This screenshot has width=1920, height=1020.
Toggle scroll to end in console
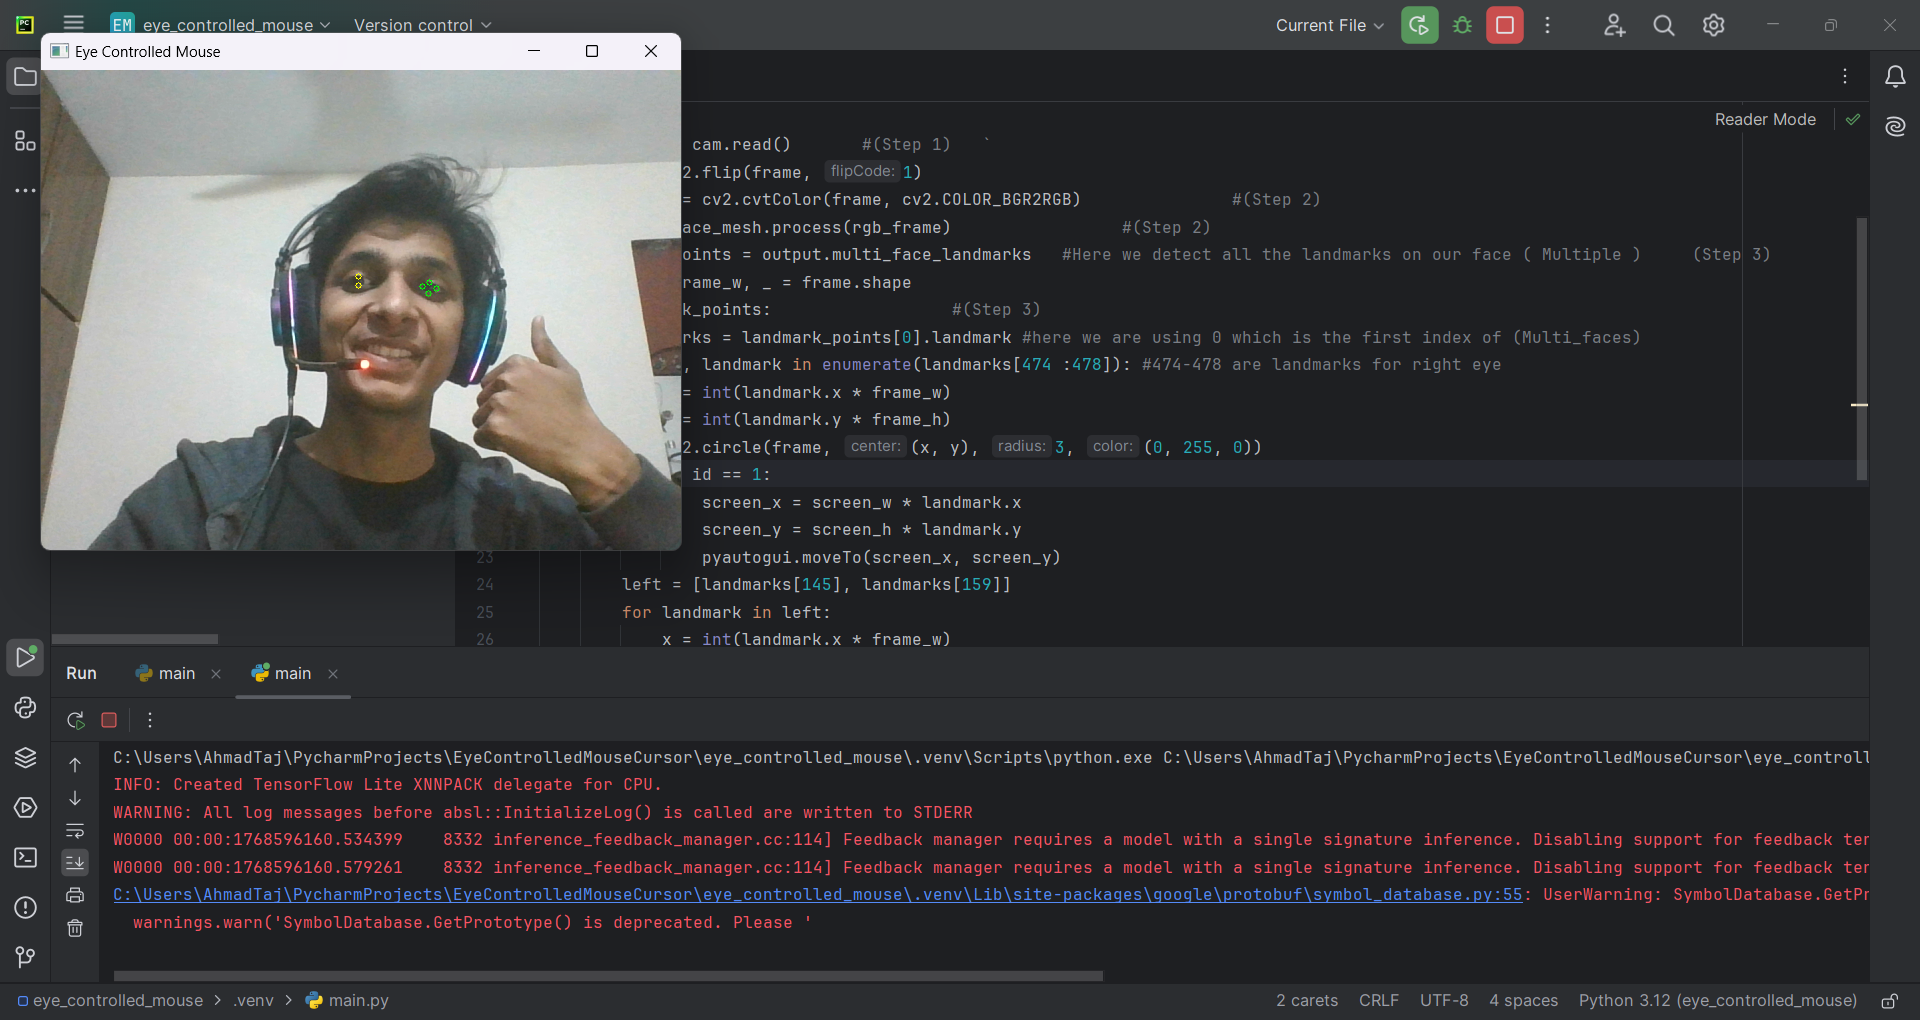[x=75, y=862]
